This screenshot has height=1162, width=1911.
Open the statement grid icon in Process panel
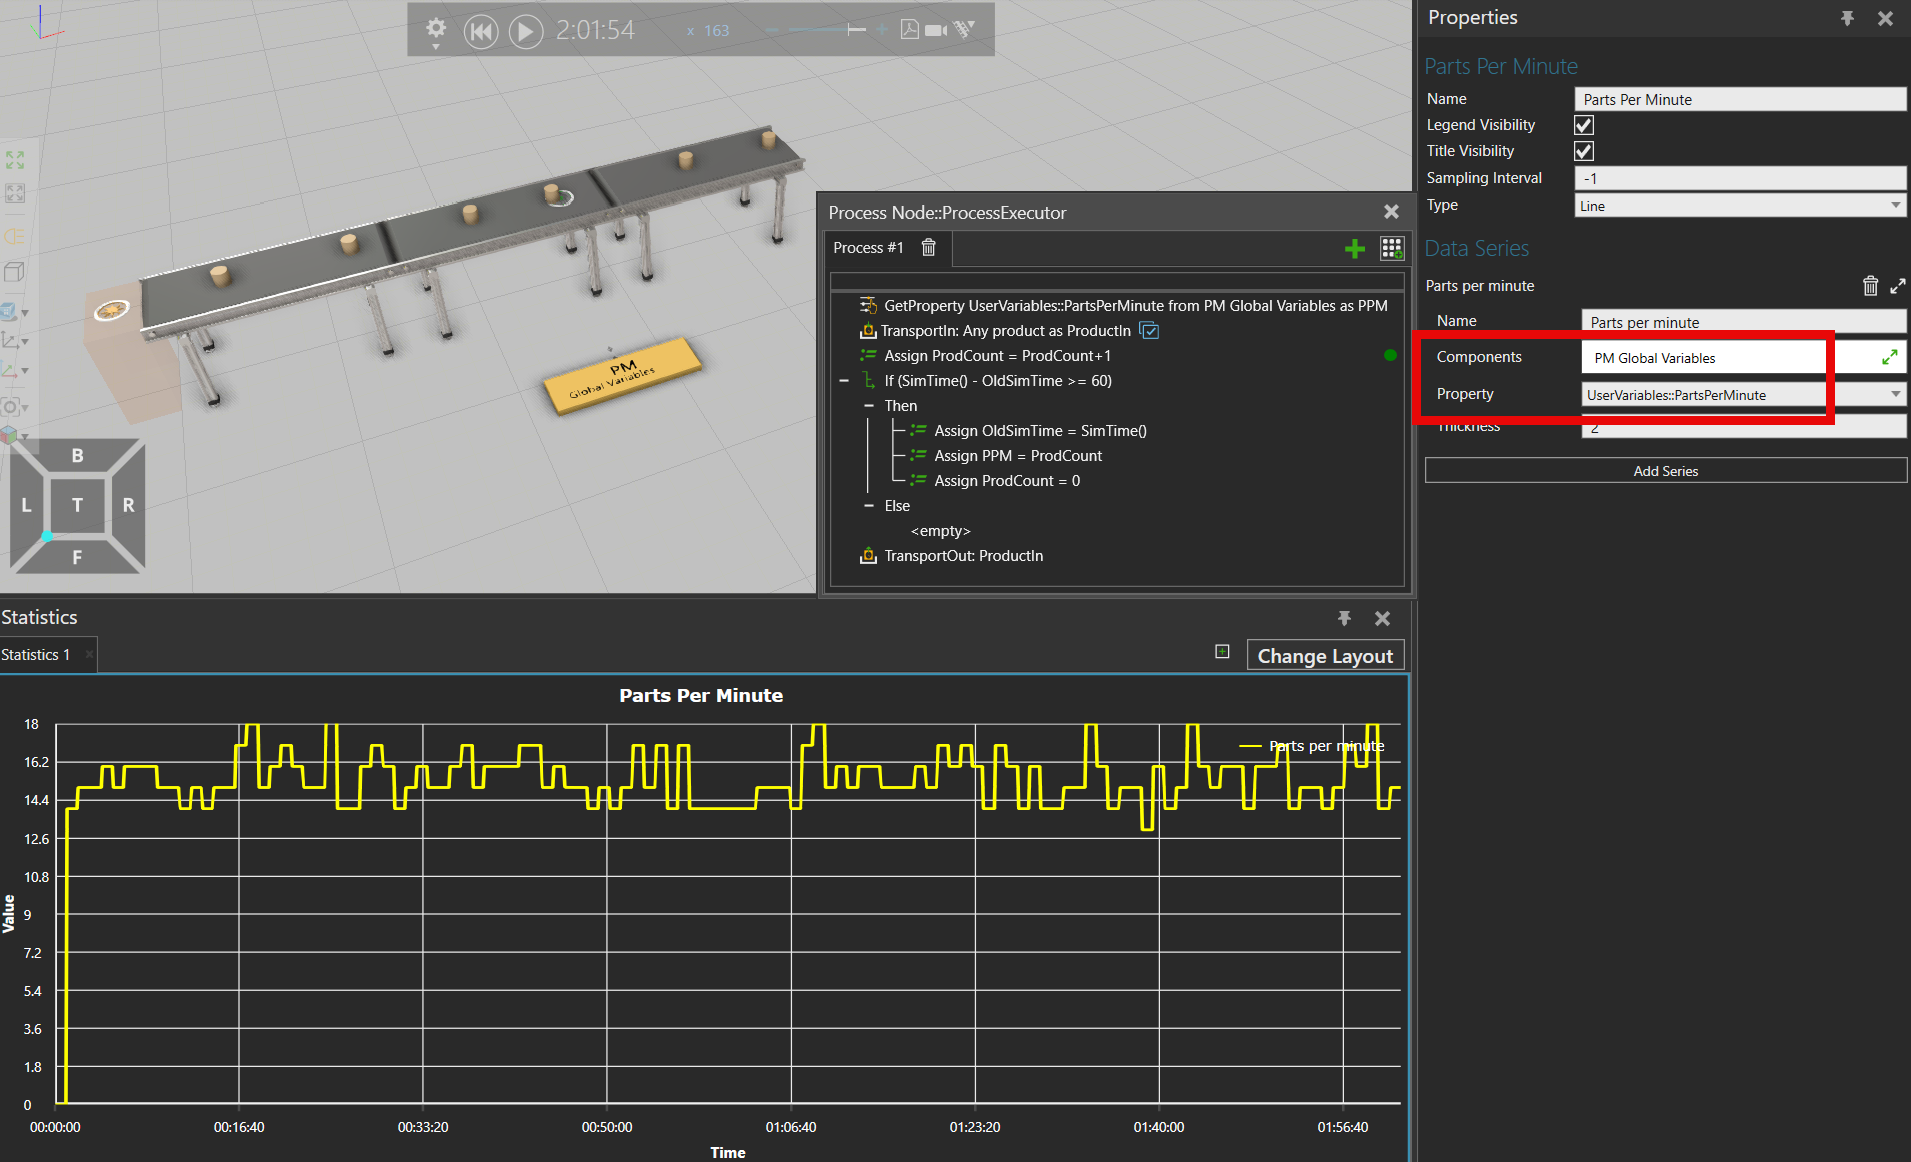(x=1391, y=249)
